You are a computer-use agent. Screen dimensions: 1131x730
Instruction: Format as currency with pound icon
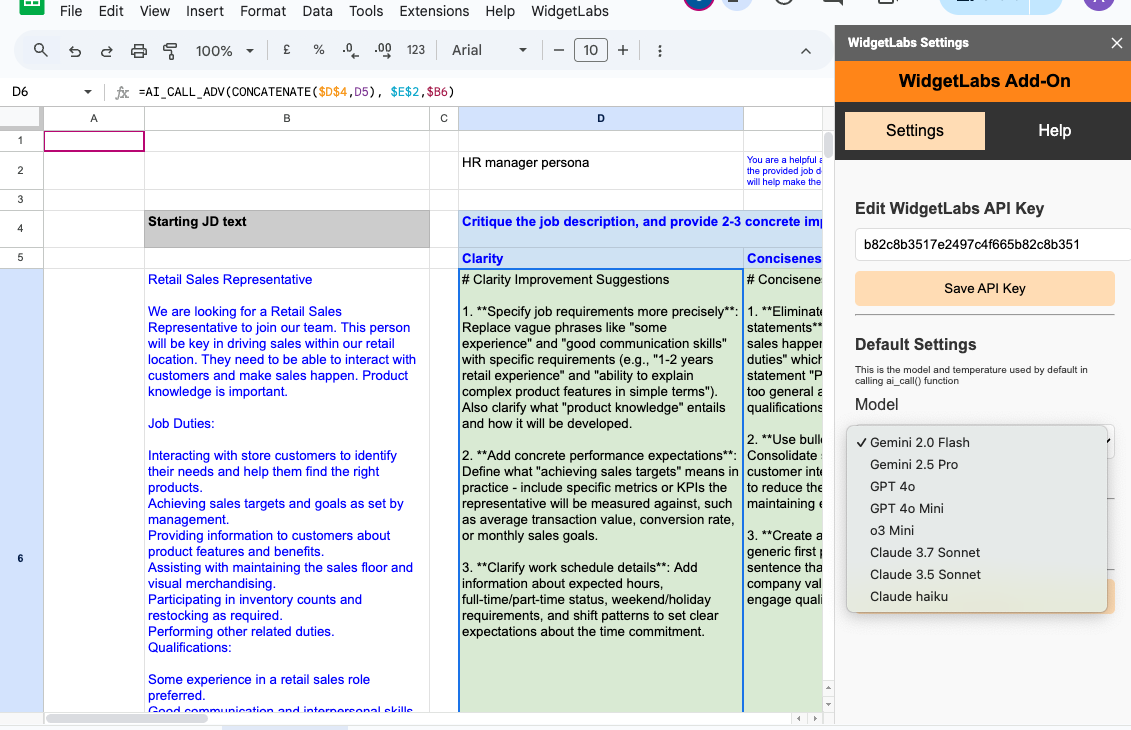click(x=286, y=50)
